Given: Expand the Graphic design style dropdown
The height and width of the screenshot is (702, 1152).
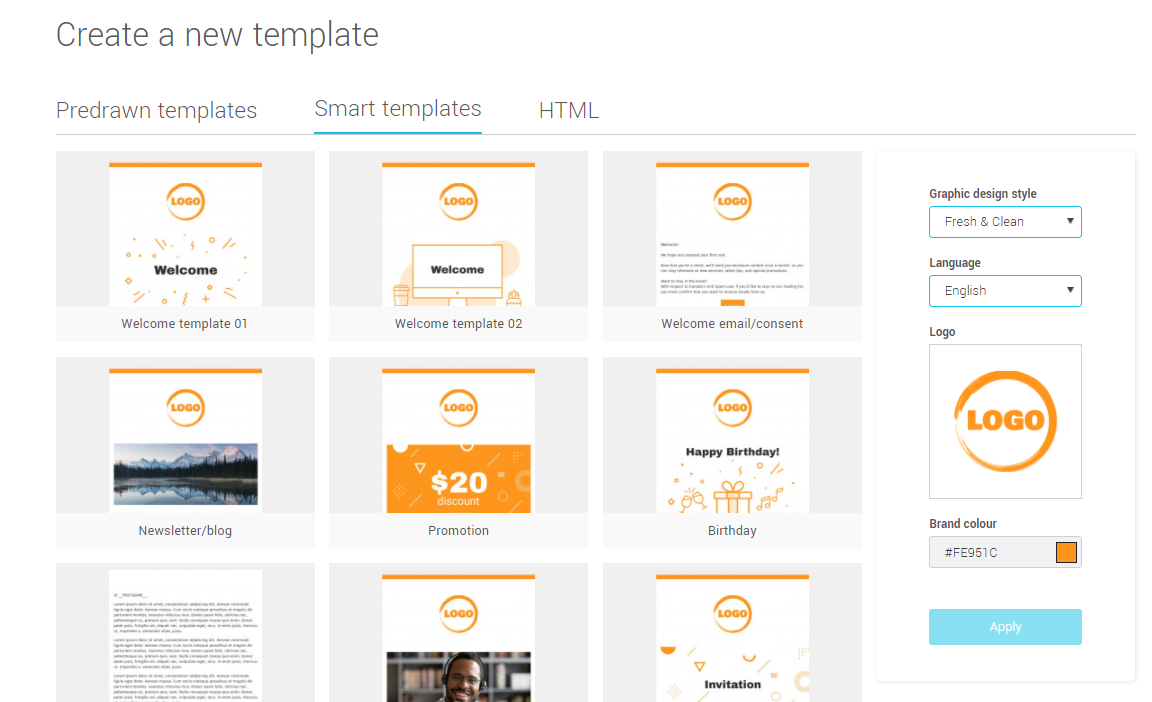Looking at the screenshot, I should pyautogui.click(x=1005, y=221).
